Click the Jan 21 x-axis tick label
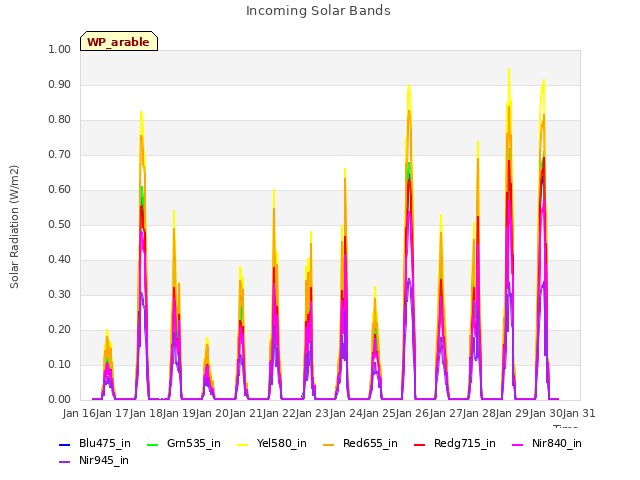Screen dimensions: 640x480 (x=246, y=413)
